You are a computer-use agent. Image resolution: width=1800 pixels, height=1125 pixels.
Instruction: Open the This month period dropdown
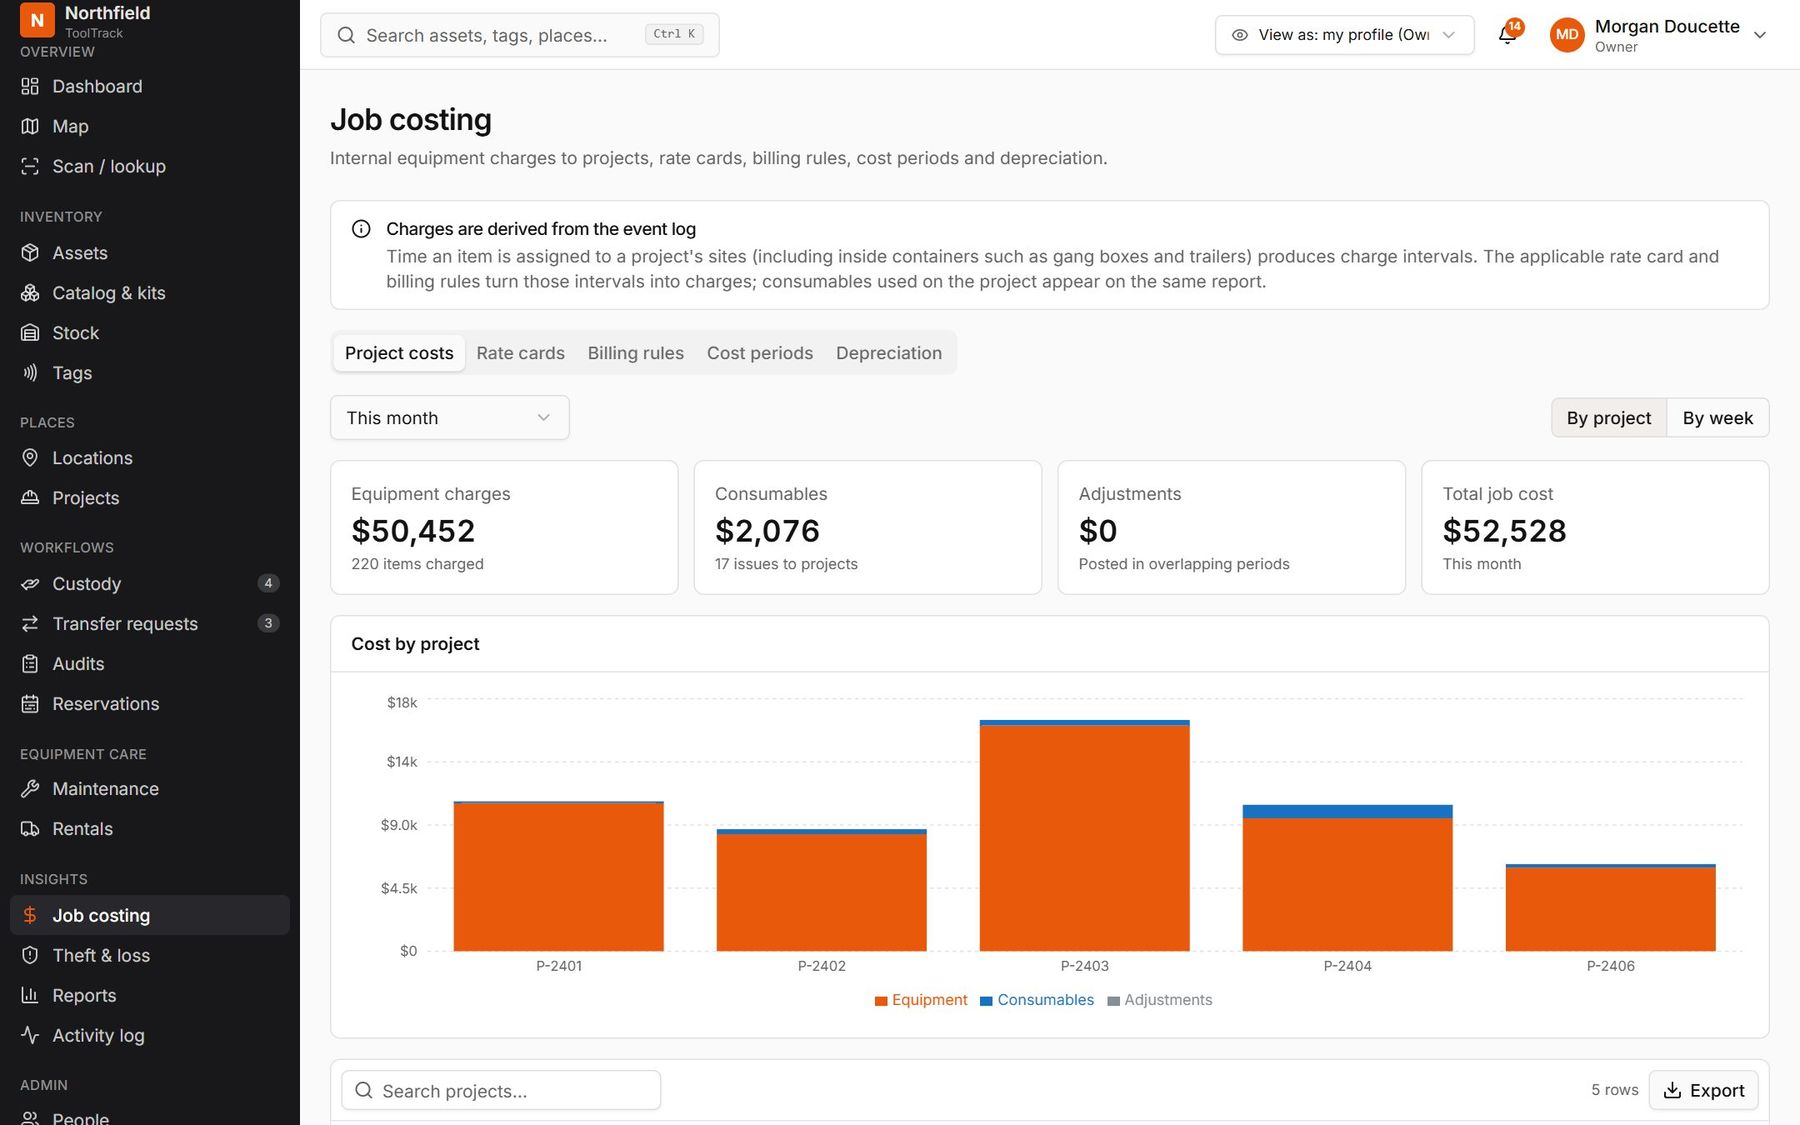coord(449,418)
